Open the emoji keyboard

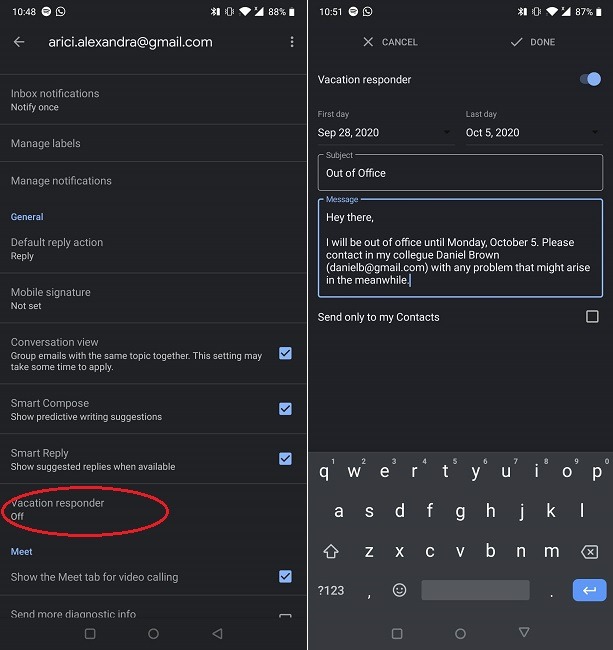tap(399, 590)
